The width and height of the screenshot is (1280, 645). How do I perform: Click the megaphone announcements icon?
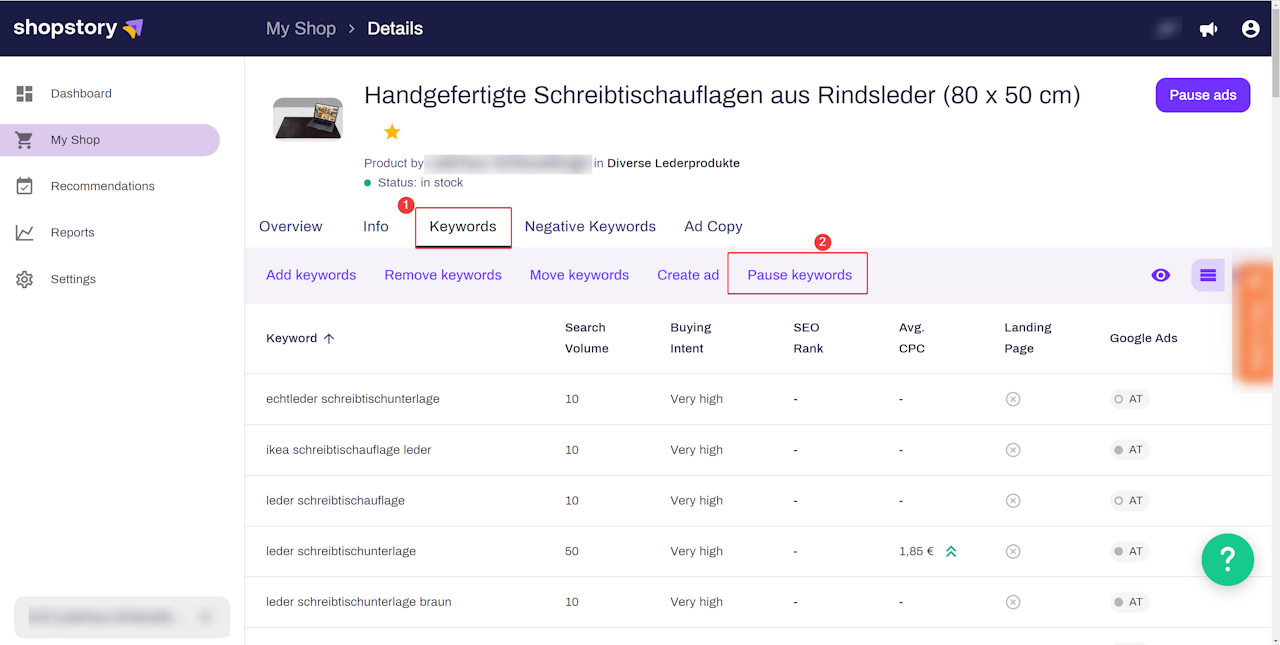point(1208,29)
